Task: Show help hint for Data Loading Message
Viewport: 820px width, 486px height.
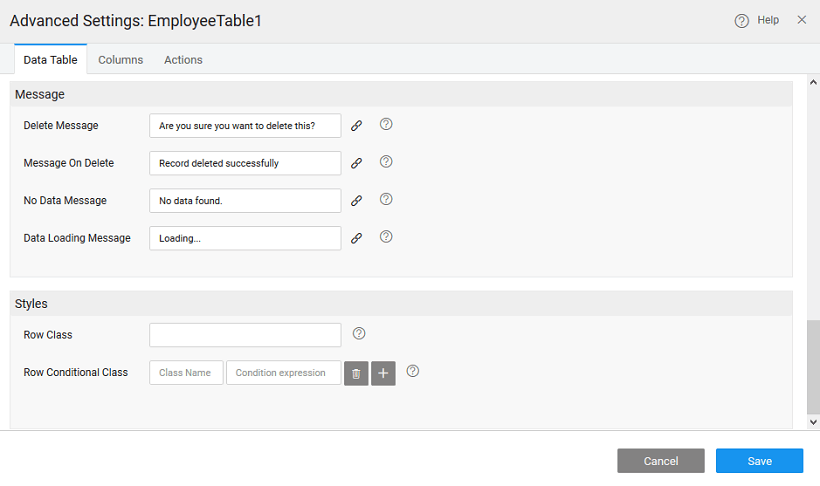Action: 386,237
